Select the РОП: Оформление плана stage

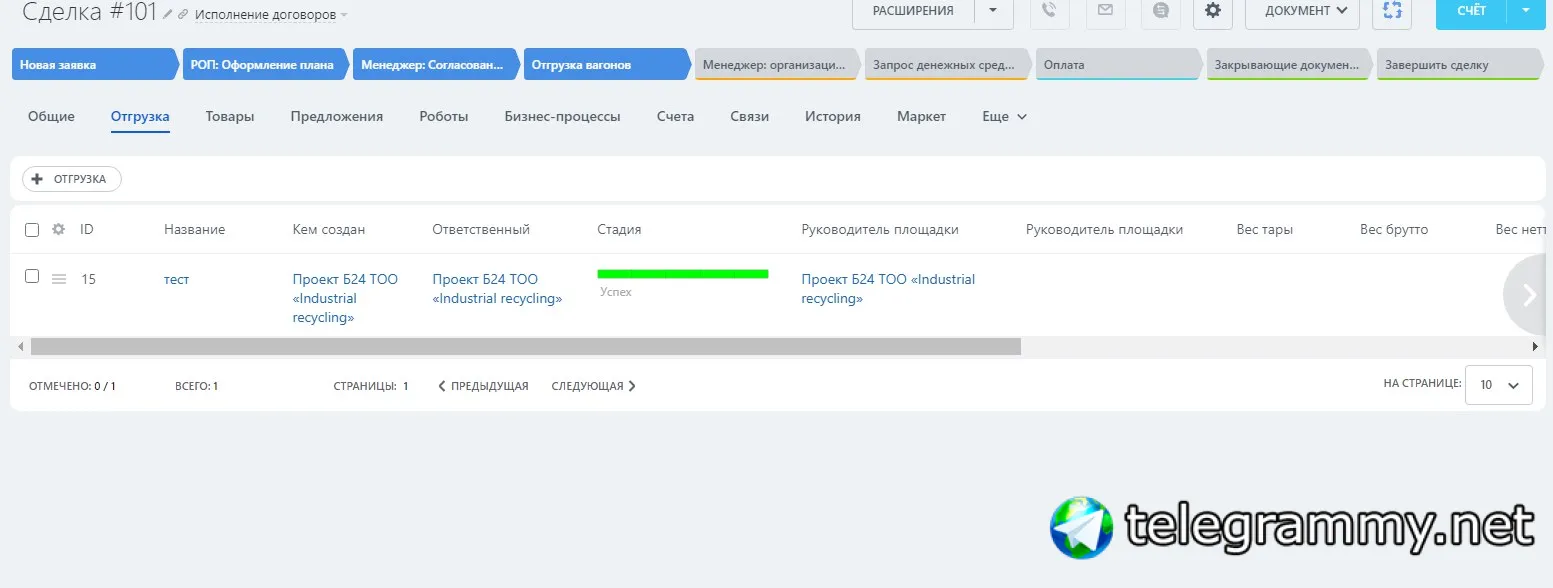coord(265,64)
